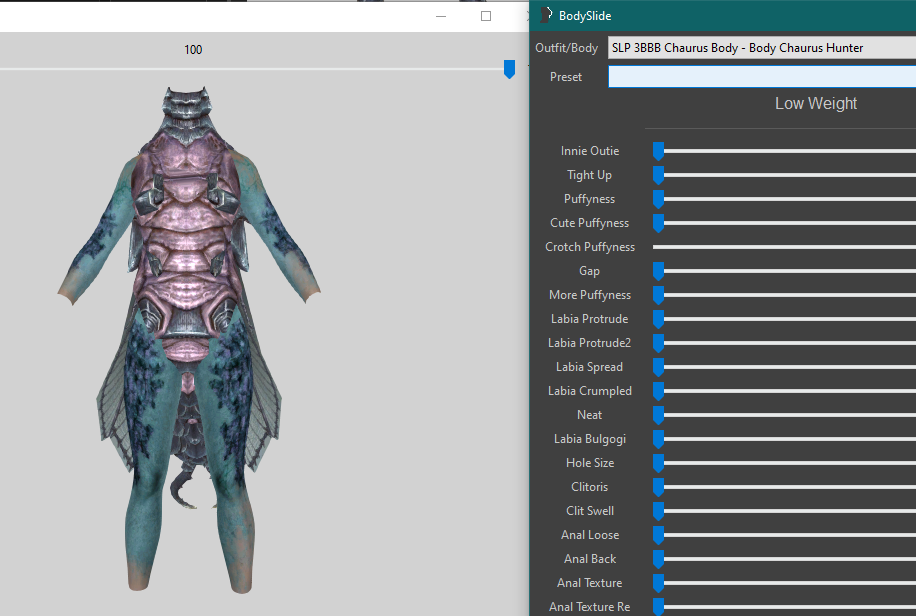Click the preview window weight slider handle
This screenshot has height=616, width=916.
(509, 69)
